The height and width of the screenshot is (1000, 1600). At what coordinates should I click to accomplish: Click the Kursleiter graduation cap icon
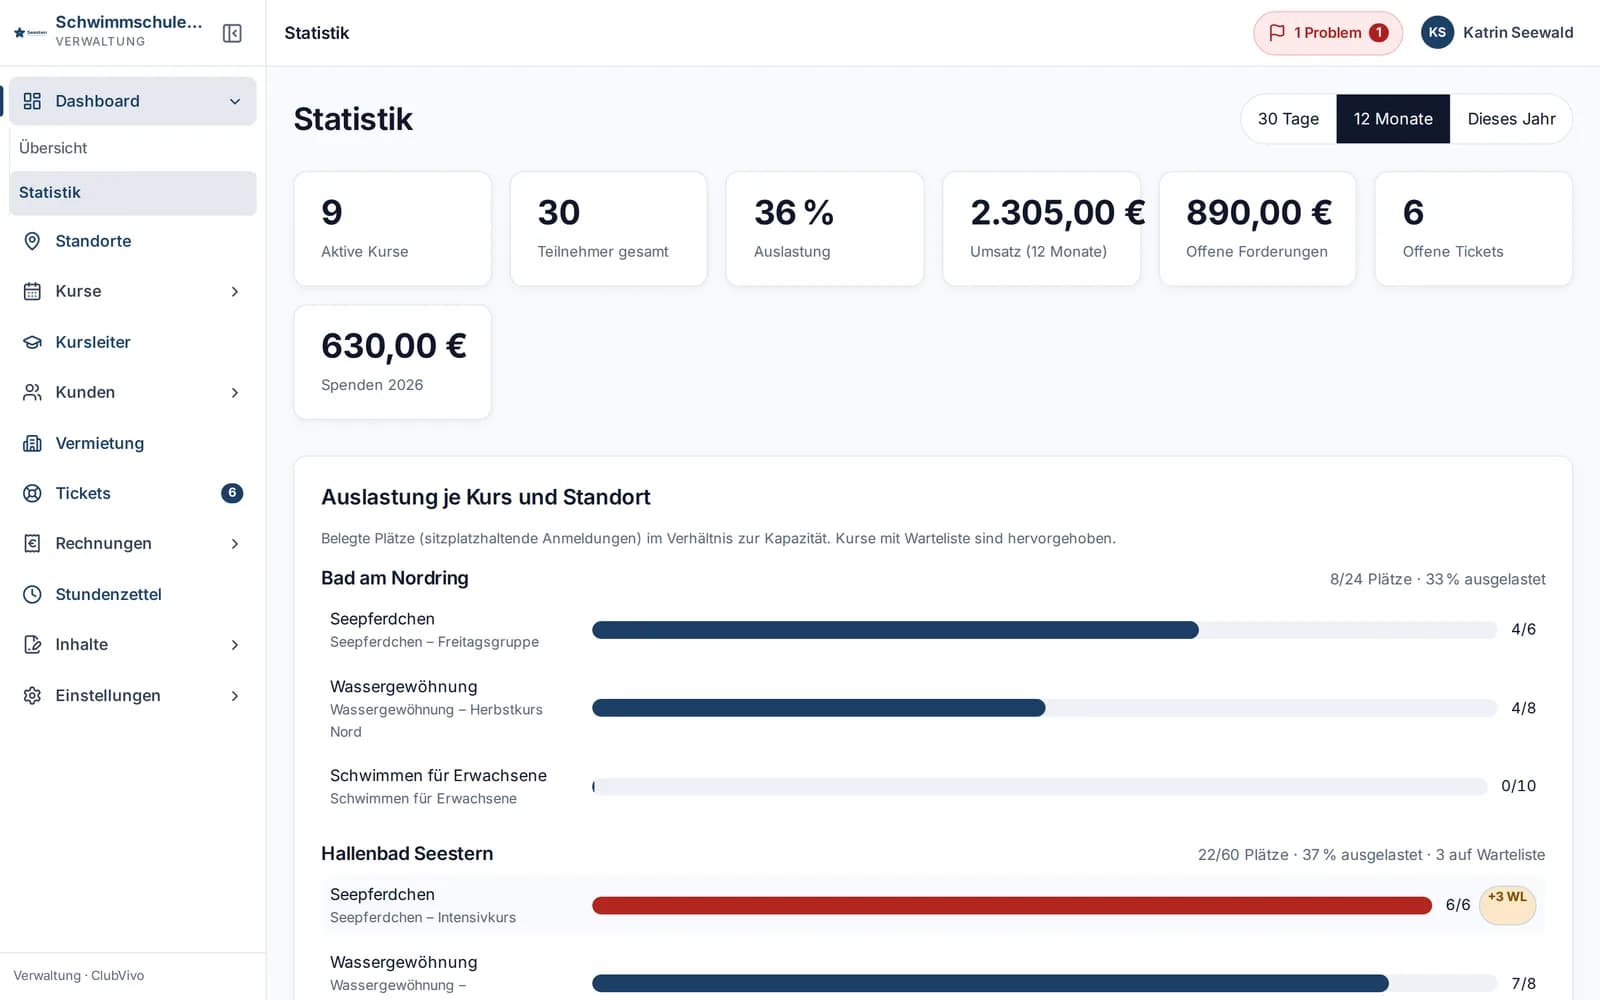32,342
